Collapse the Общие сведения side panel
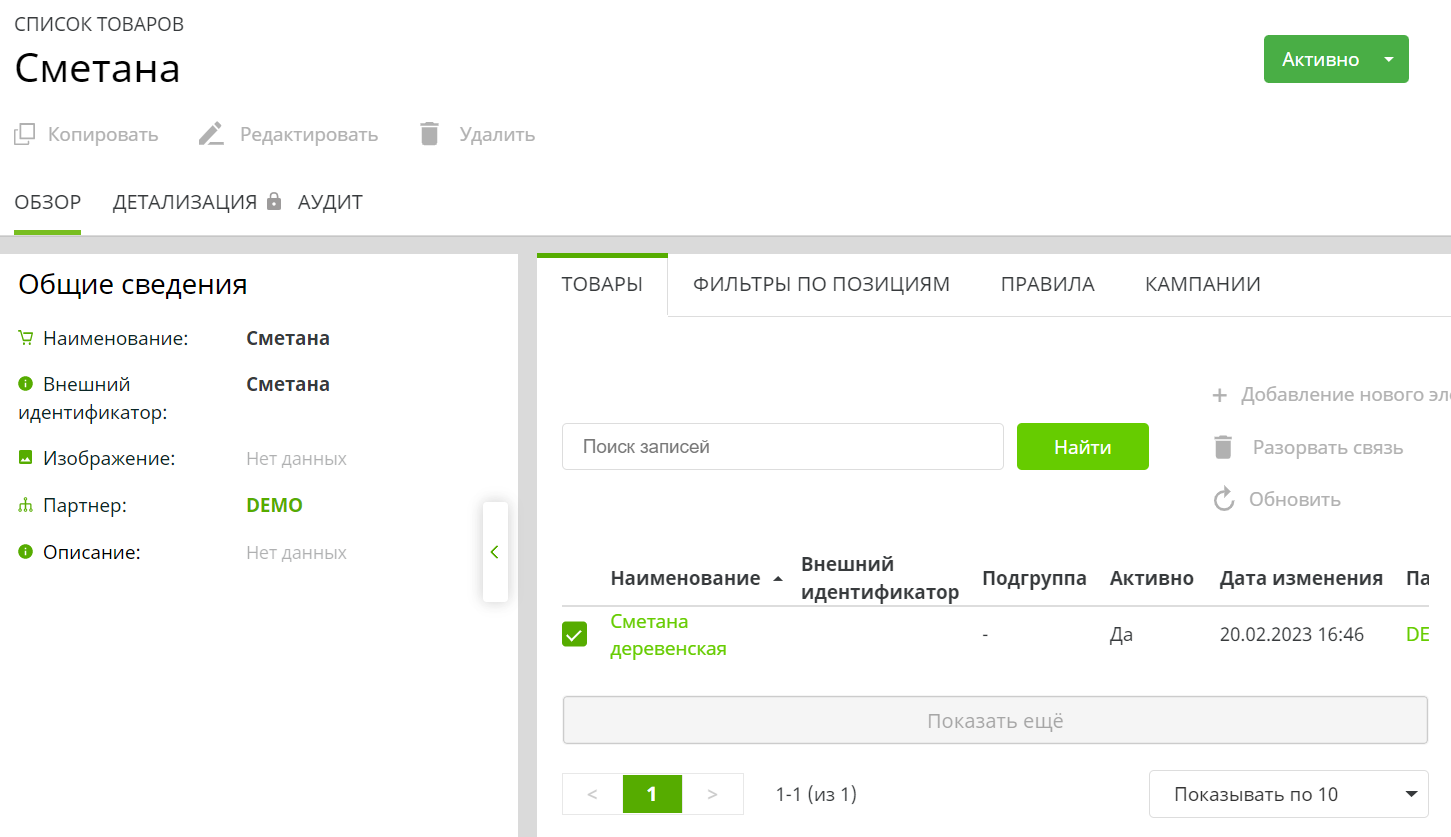 [495, 552]
